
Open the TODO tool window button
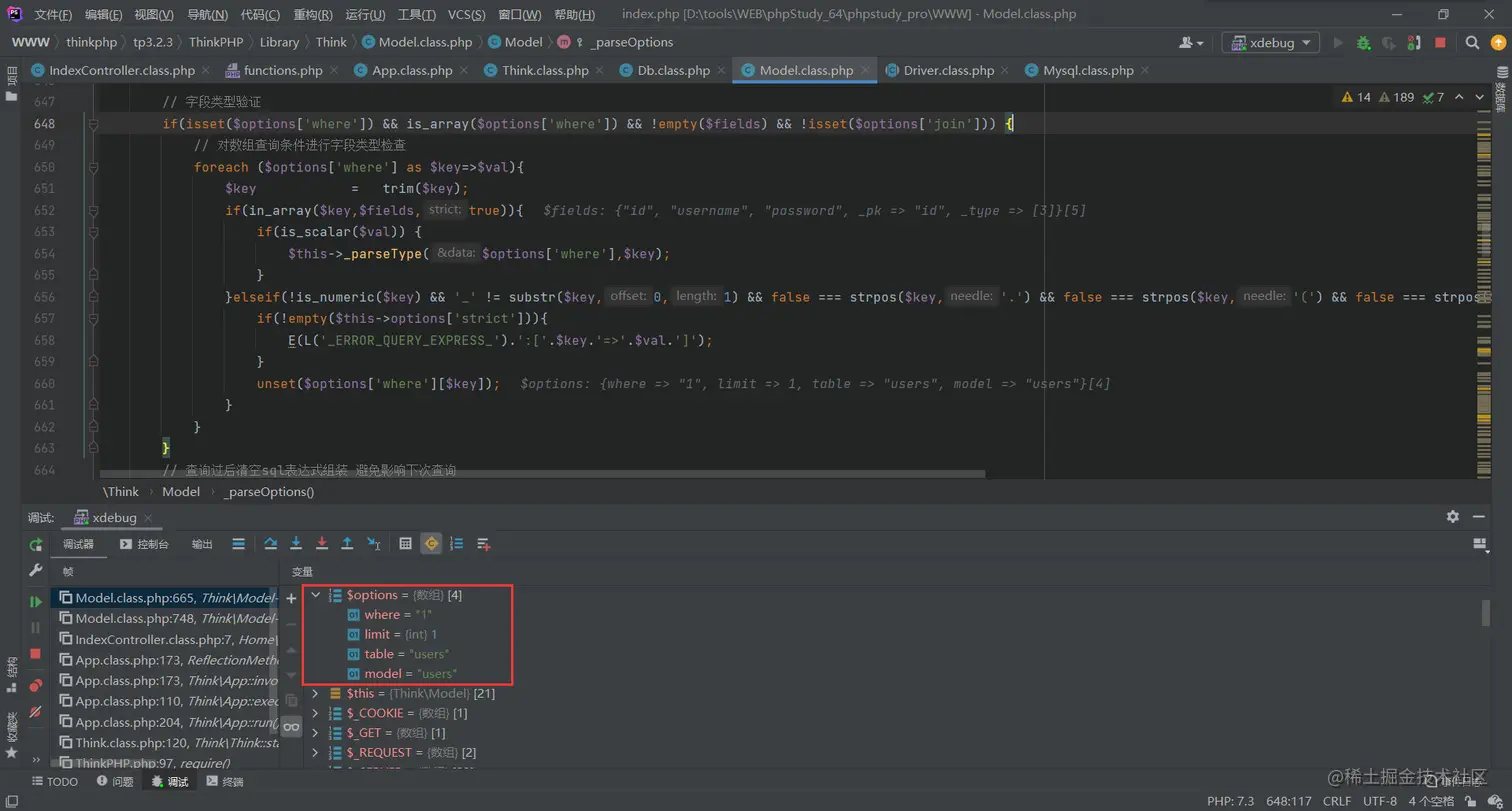coord(55,782)
